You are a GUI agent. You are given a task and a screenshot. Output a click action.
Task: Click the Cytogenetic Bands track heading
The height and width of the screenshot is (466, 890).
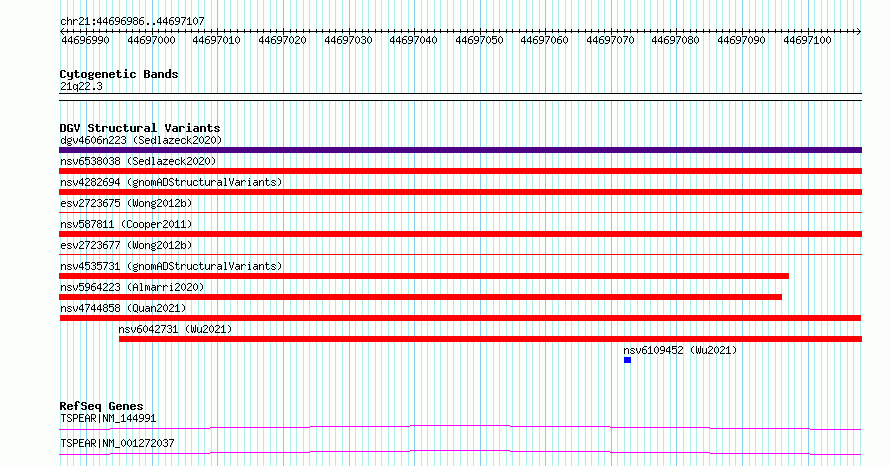coord(119,74)
